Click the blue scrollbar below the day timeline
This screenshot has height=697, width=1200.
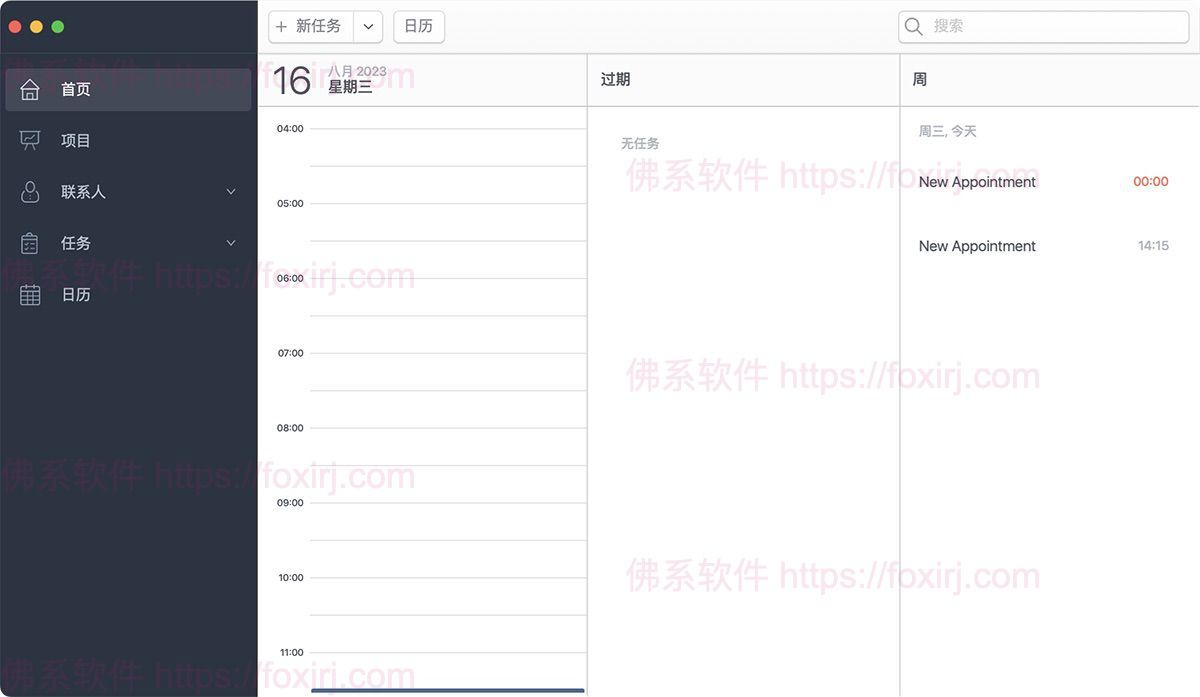pyautogui.click(x=448, y=690)
